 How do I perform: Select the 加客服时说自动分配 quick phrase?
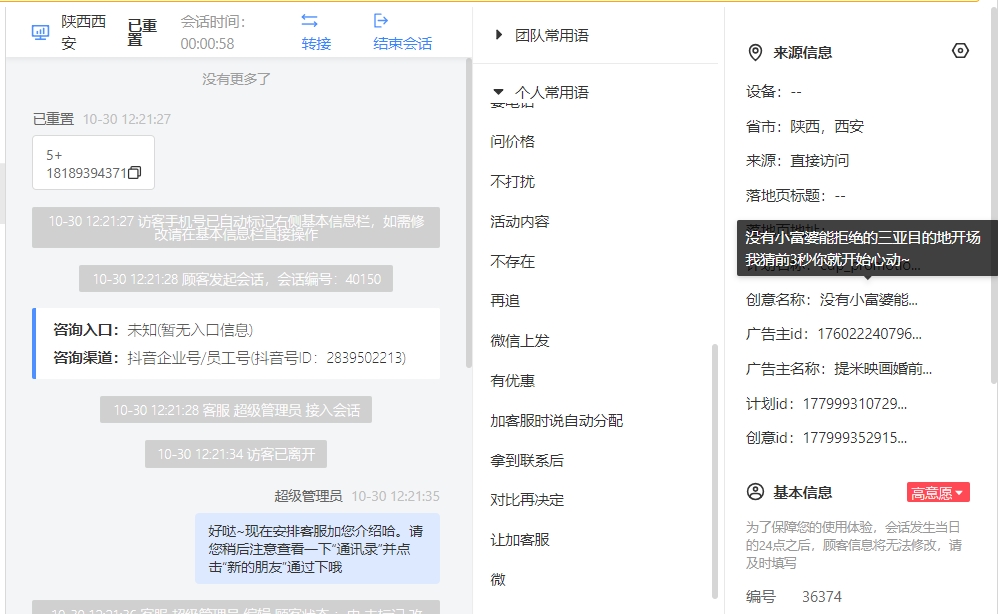556,421
